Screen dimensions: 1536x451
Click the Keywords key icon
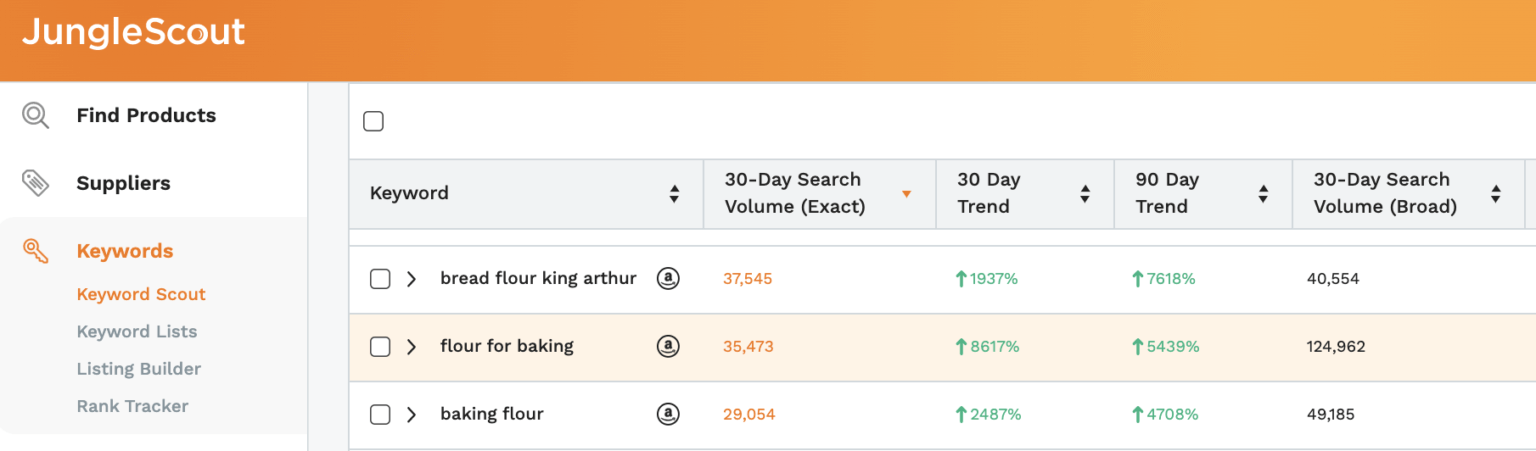tap(36, 251)
